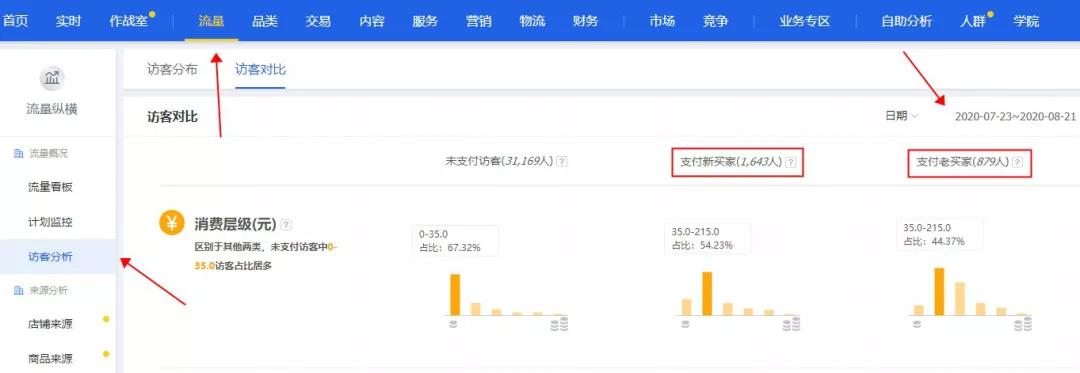
Task: Click the 占比: 54.23% tooltip text
Action: pyautogui.click(x=702, y=245)
